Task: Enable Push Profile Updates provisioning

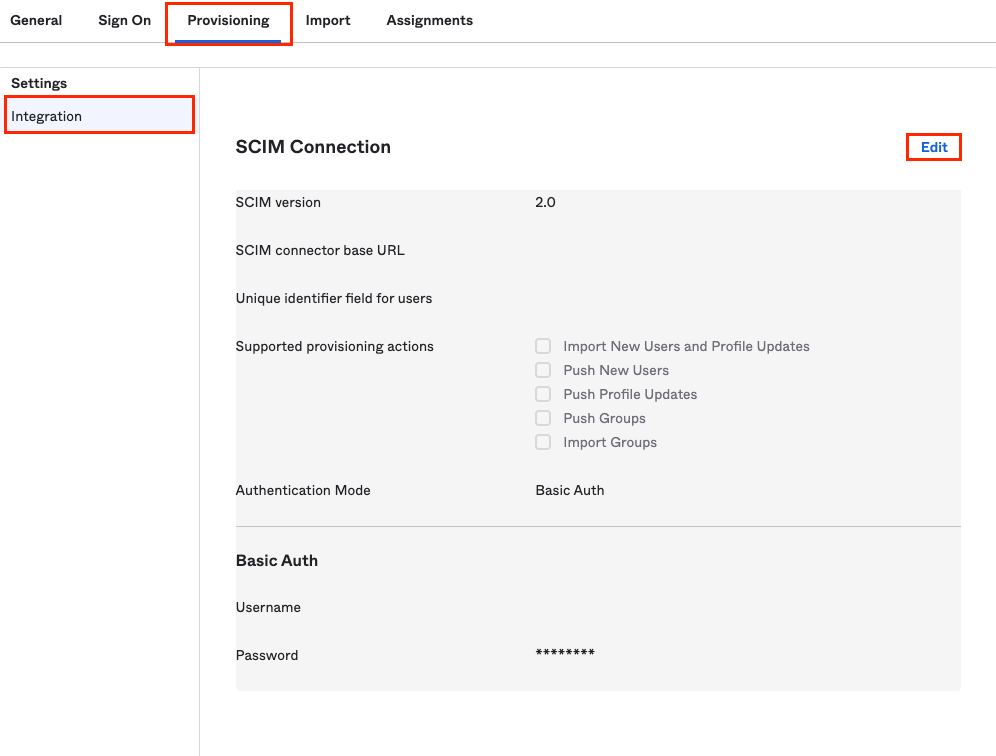Action: tap(543, 393)
